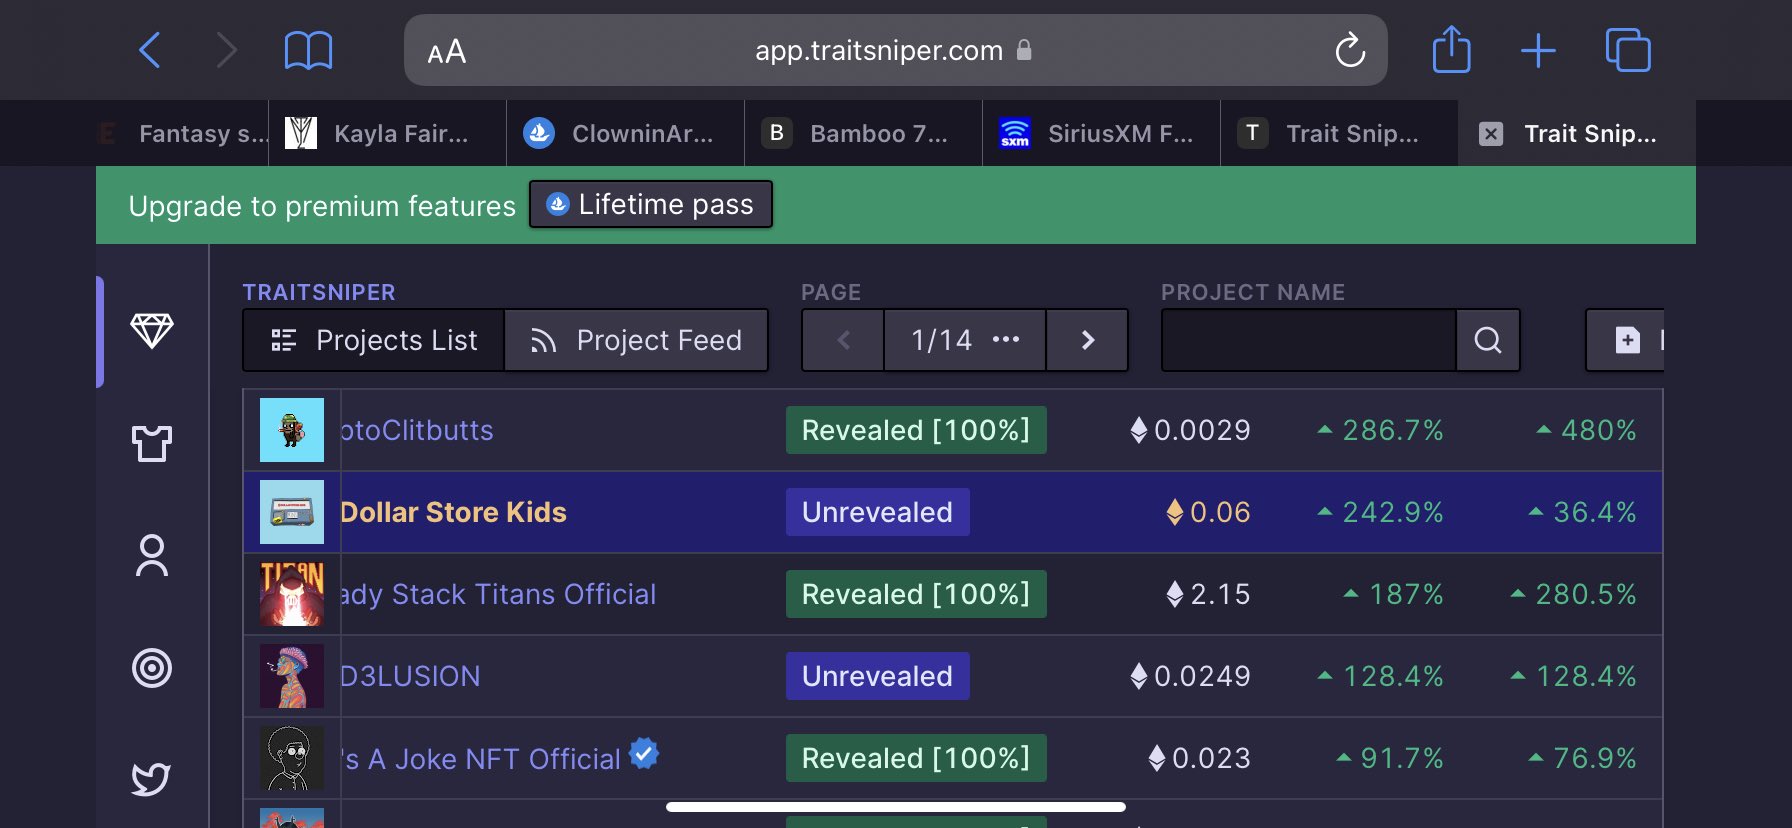The width and height of the screenshot is (1792, 828).
Task: Go to next page chevron
Action: point(1088,340)
